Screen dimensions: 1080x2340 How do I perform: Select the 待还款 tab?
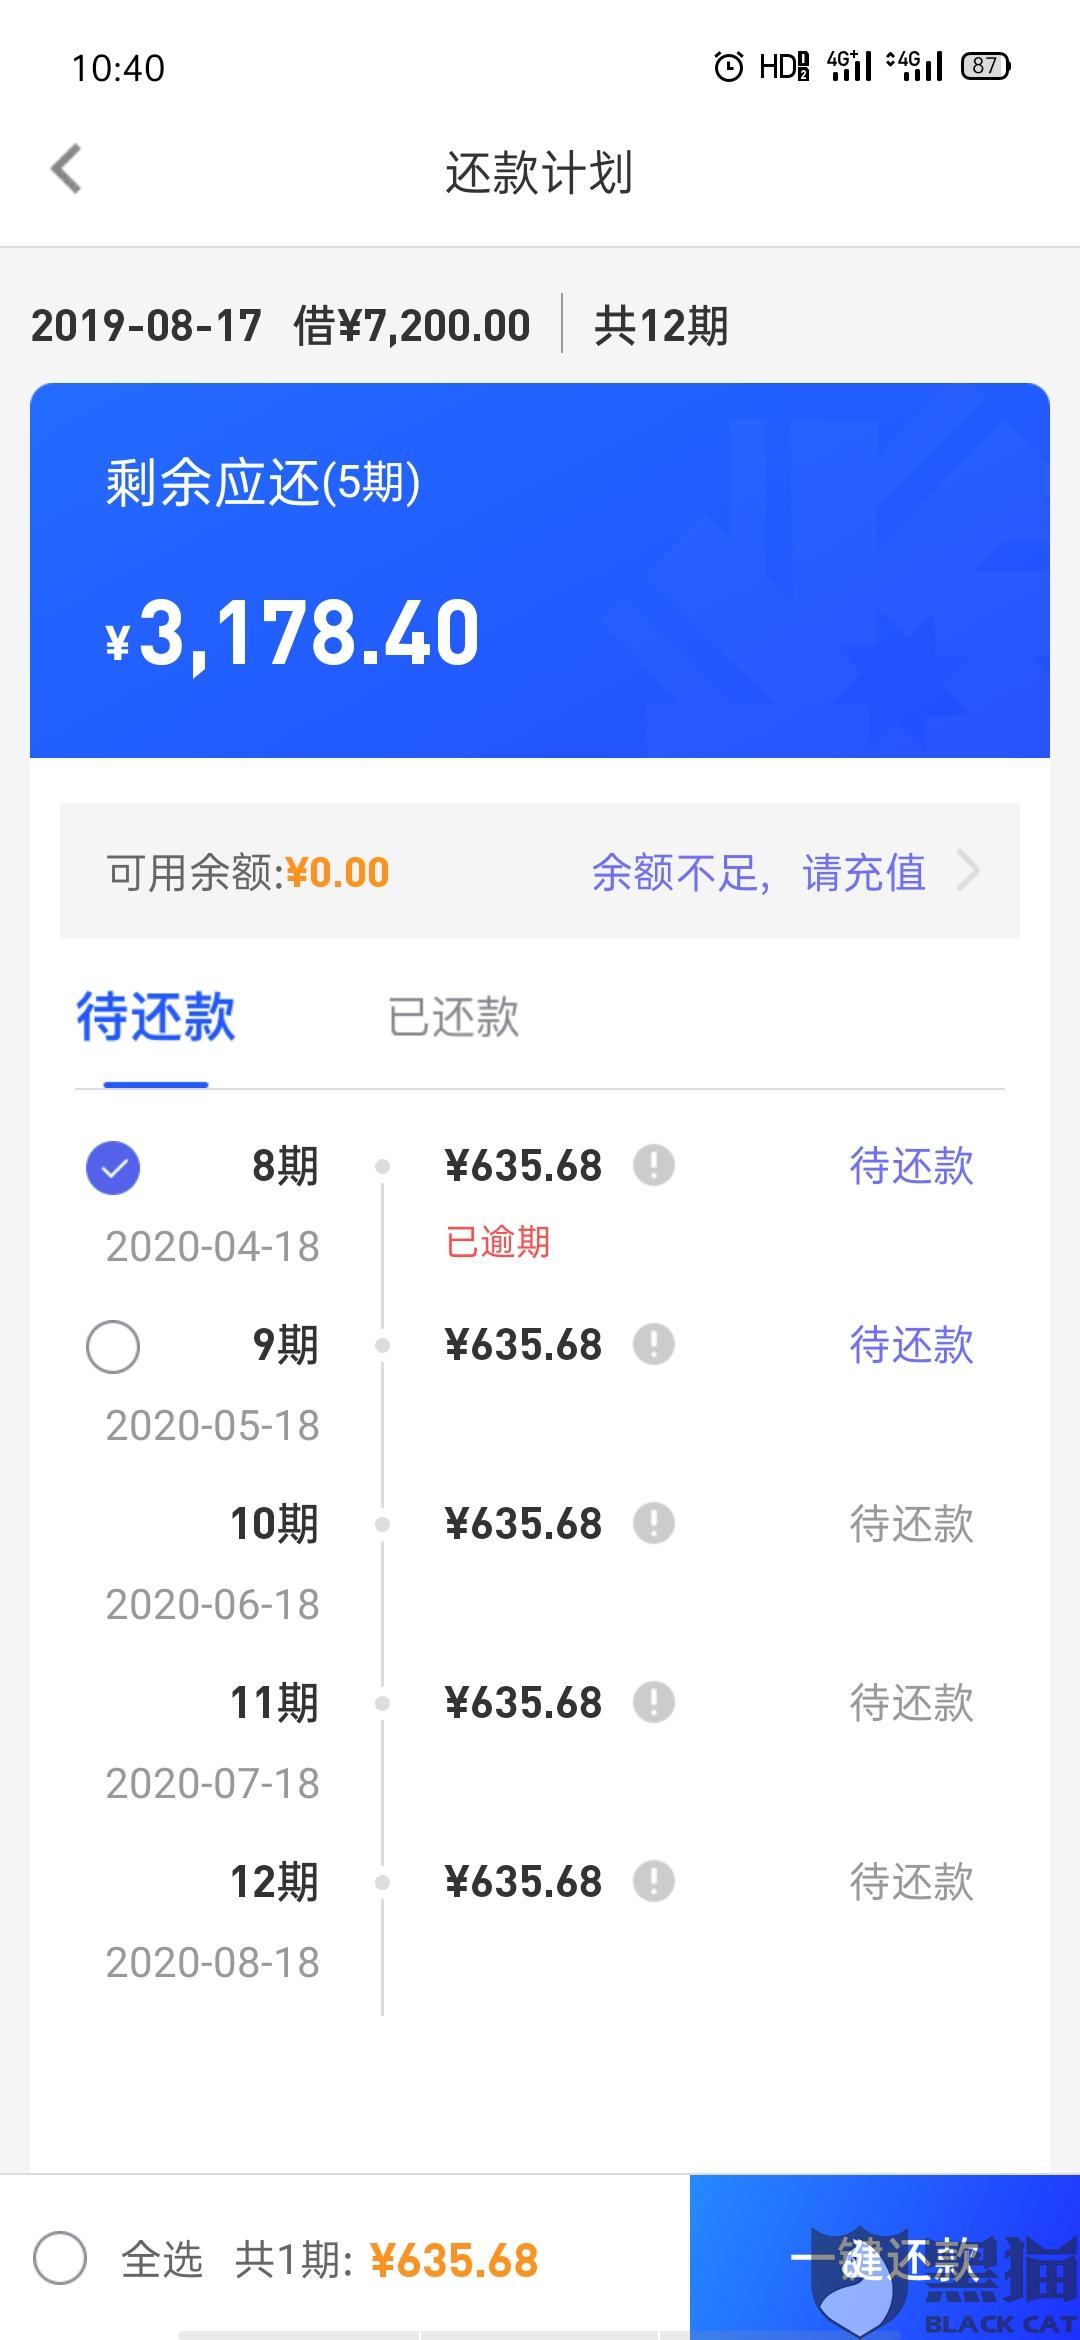click(156, 1017)
